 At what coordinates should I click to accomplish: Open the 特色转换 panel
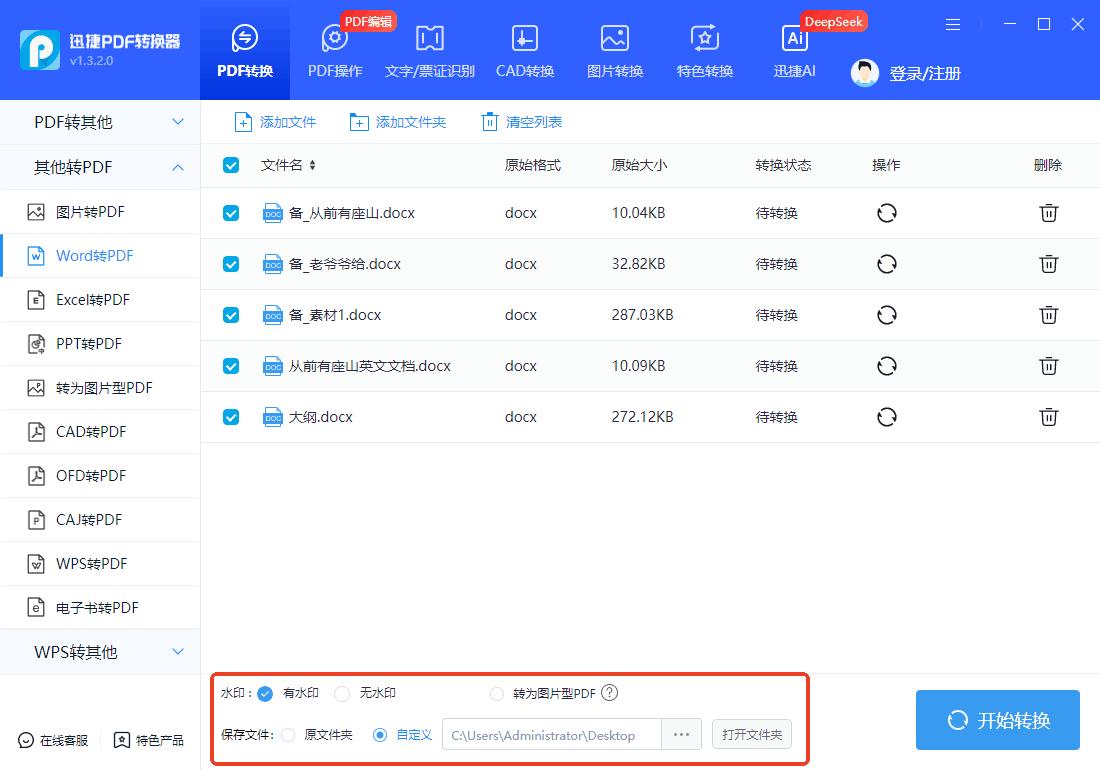703,50
